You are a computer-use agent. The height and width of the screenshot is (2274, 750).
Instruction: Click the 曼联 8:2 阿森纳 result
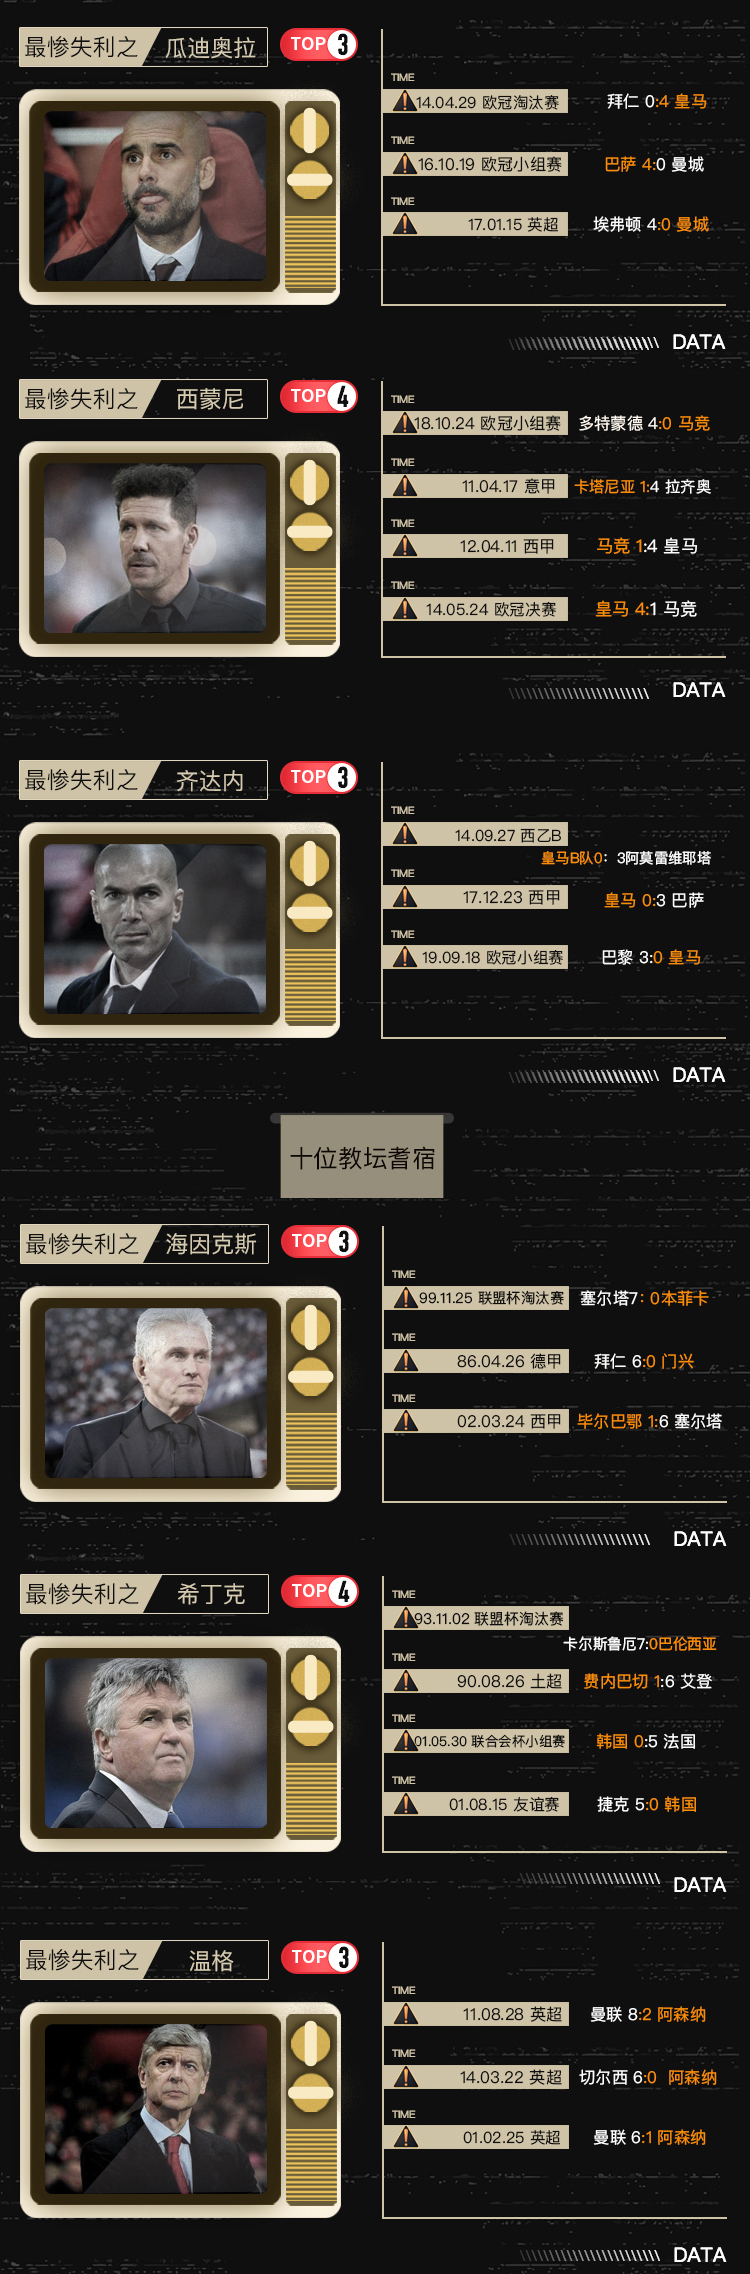point(648,2014)
